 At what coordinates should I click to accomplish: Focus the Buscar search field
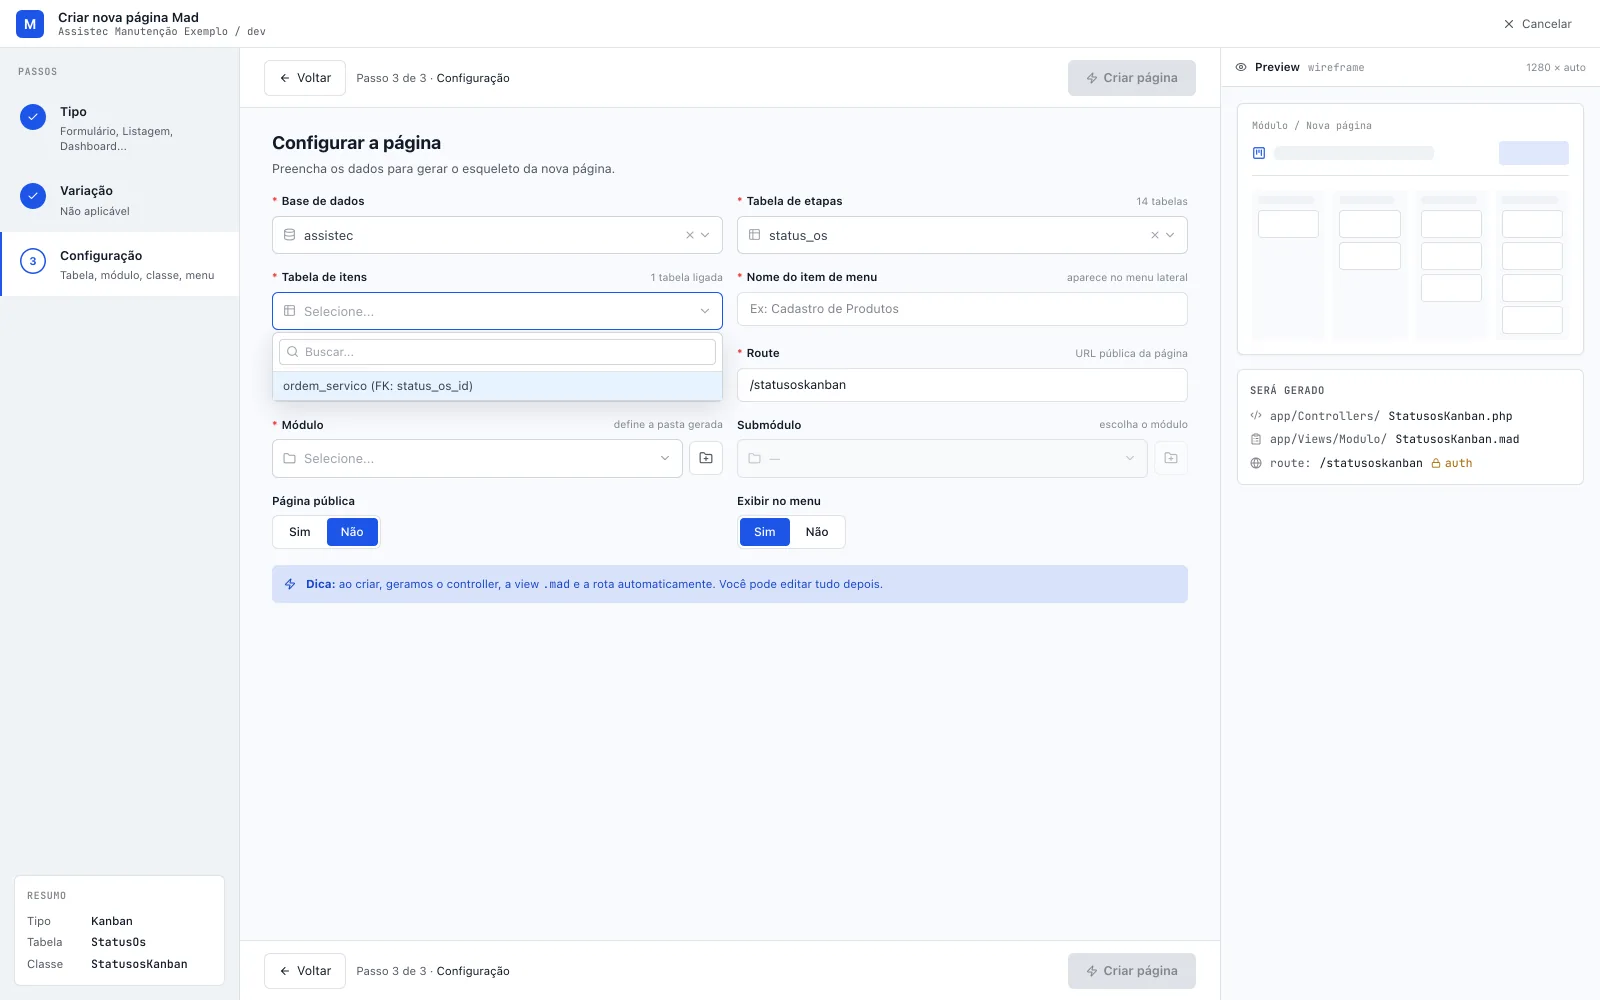[497, 352]
